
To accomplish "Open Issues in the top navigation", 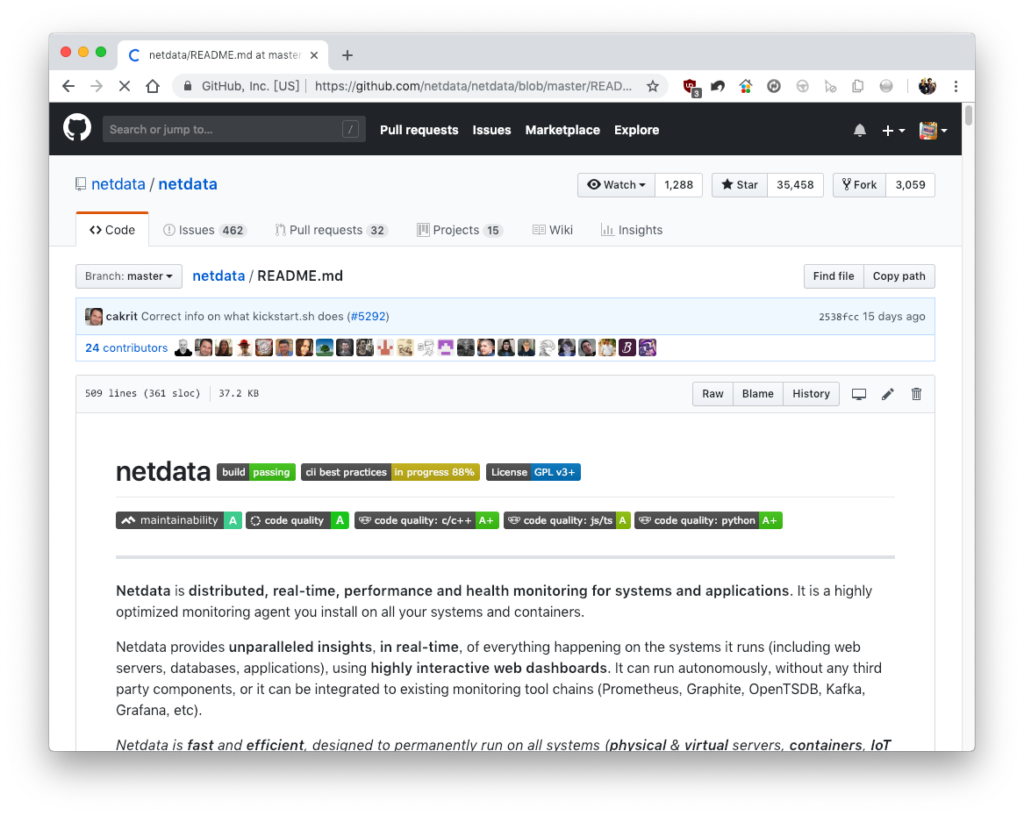I will point(492,130).
